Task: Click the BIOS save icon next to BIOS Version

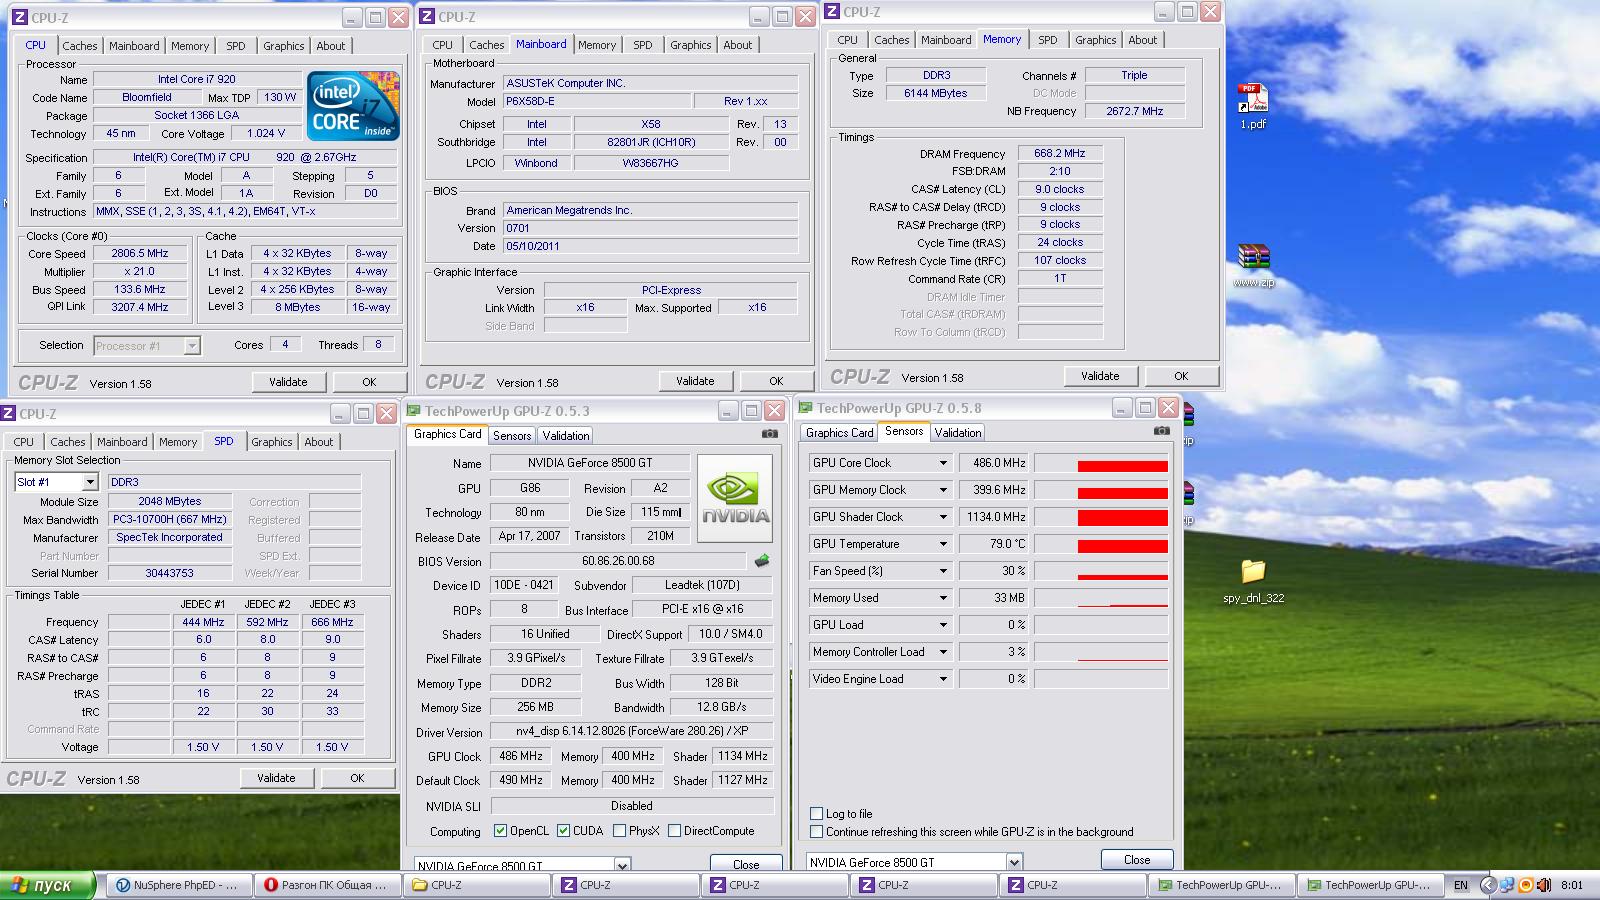Action: pyautogui.click(x=762, y=561)
